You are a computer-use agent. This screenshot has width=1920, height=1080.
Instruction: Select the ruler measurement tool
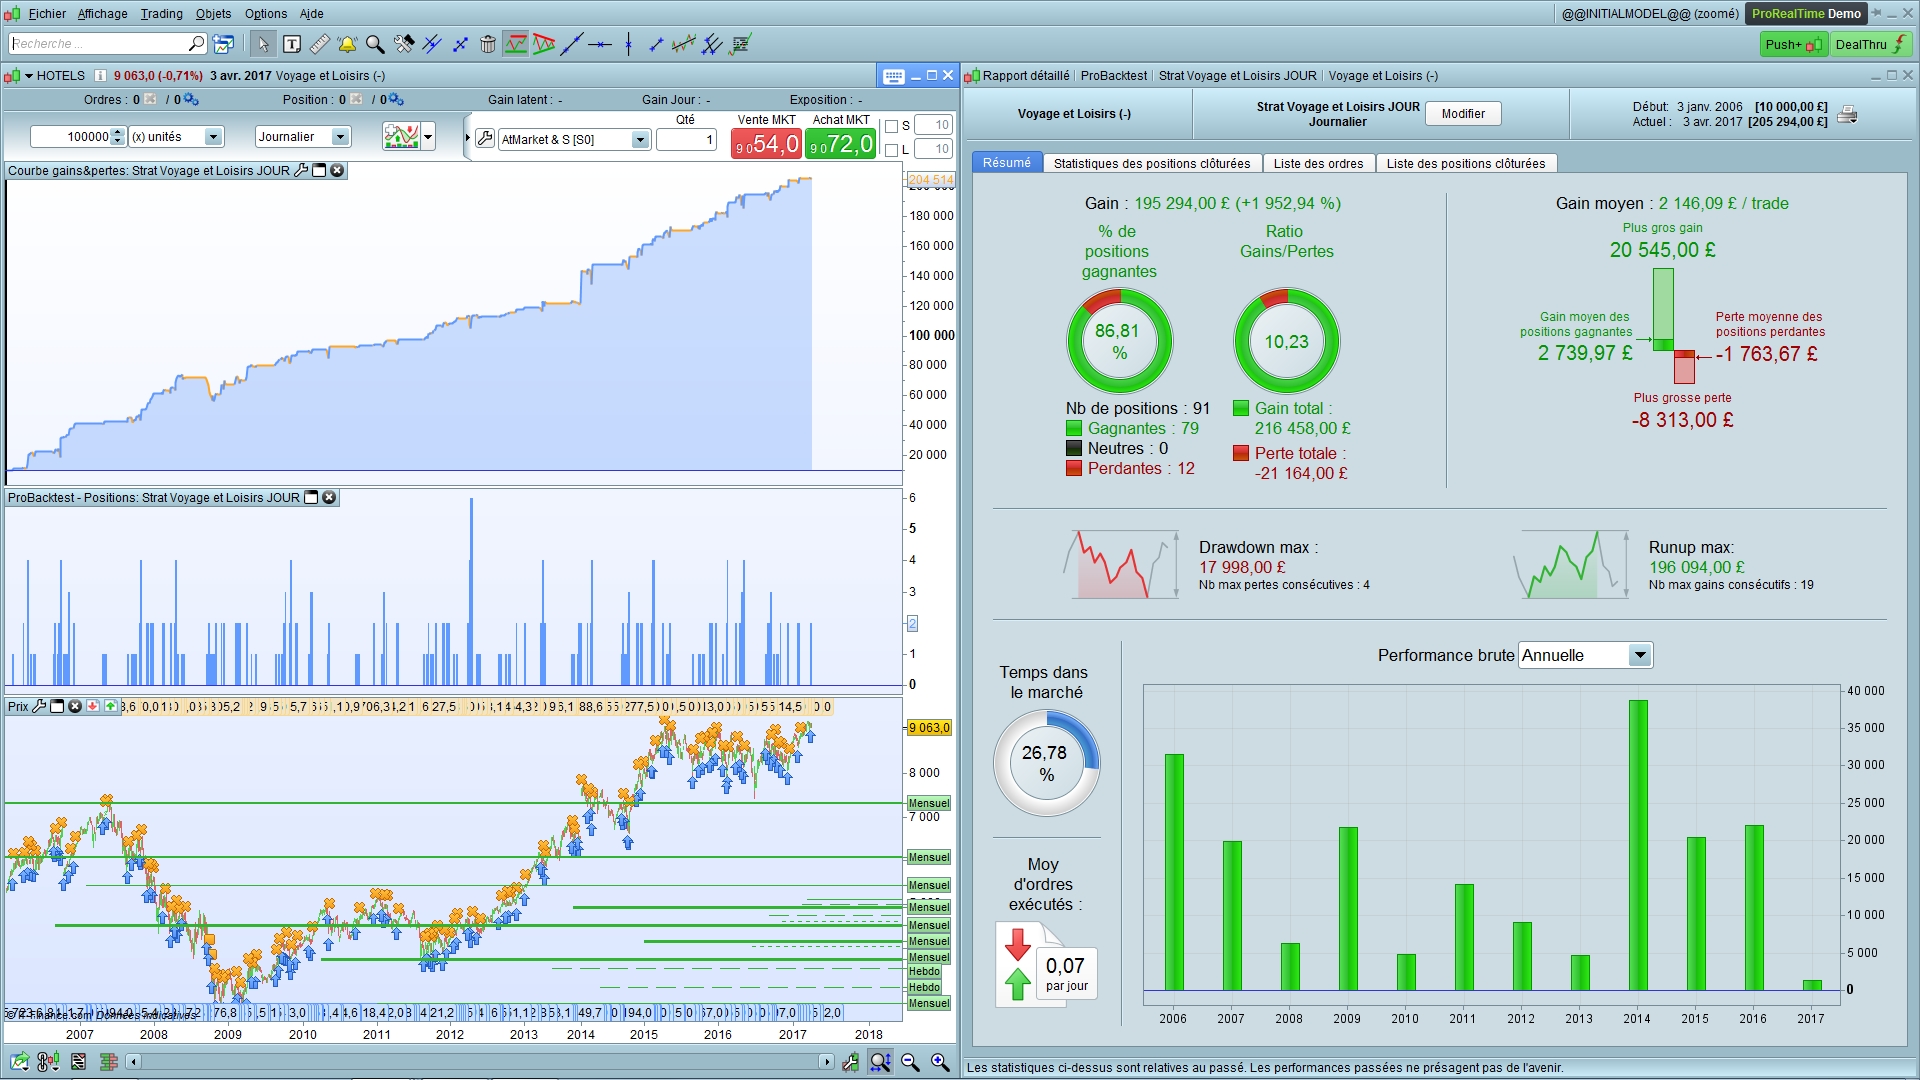[320, 44]
